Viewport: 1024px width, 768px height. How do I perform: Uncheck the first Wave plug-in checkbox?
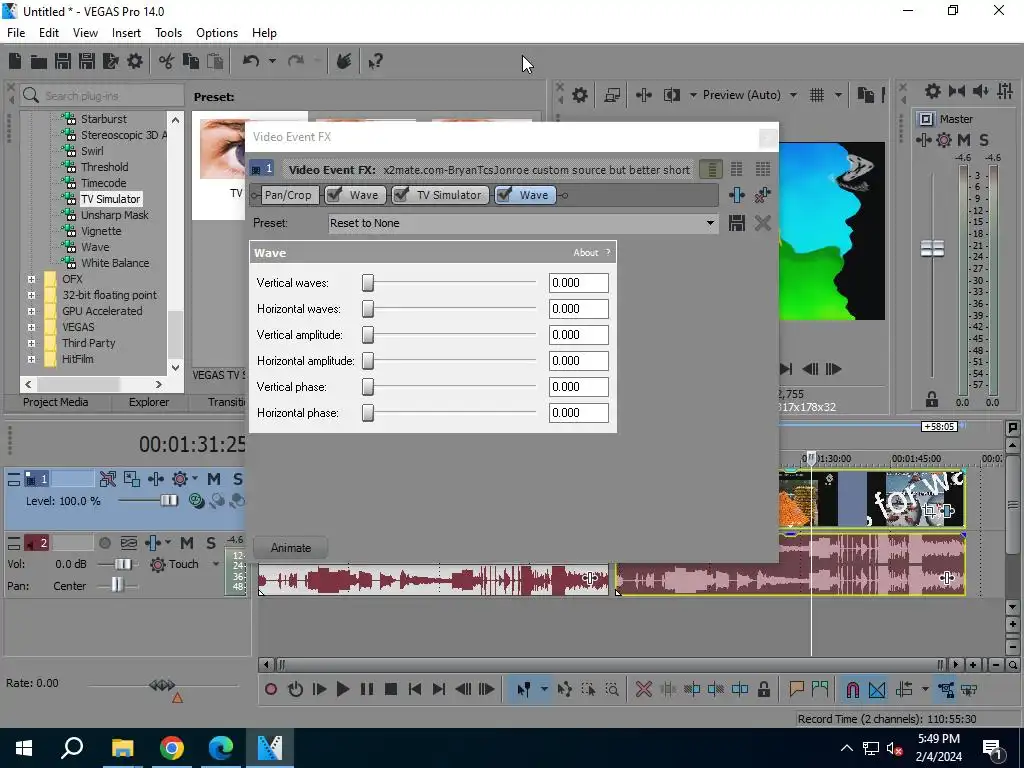pyautogui.click(x=334, y=195)
